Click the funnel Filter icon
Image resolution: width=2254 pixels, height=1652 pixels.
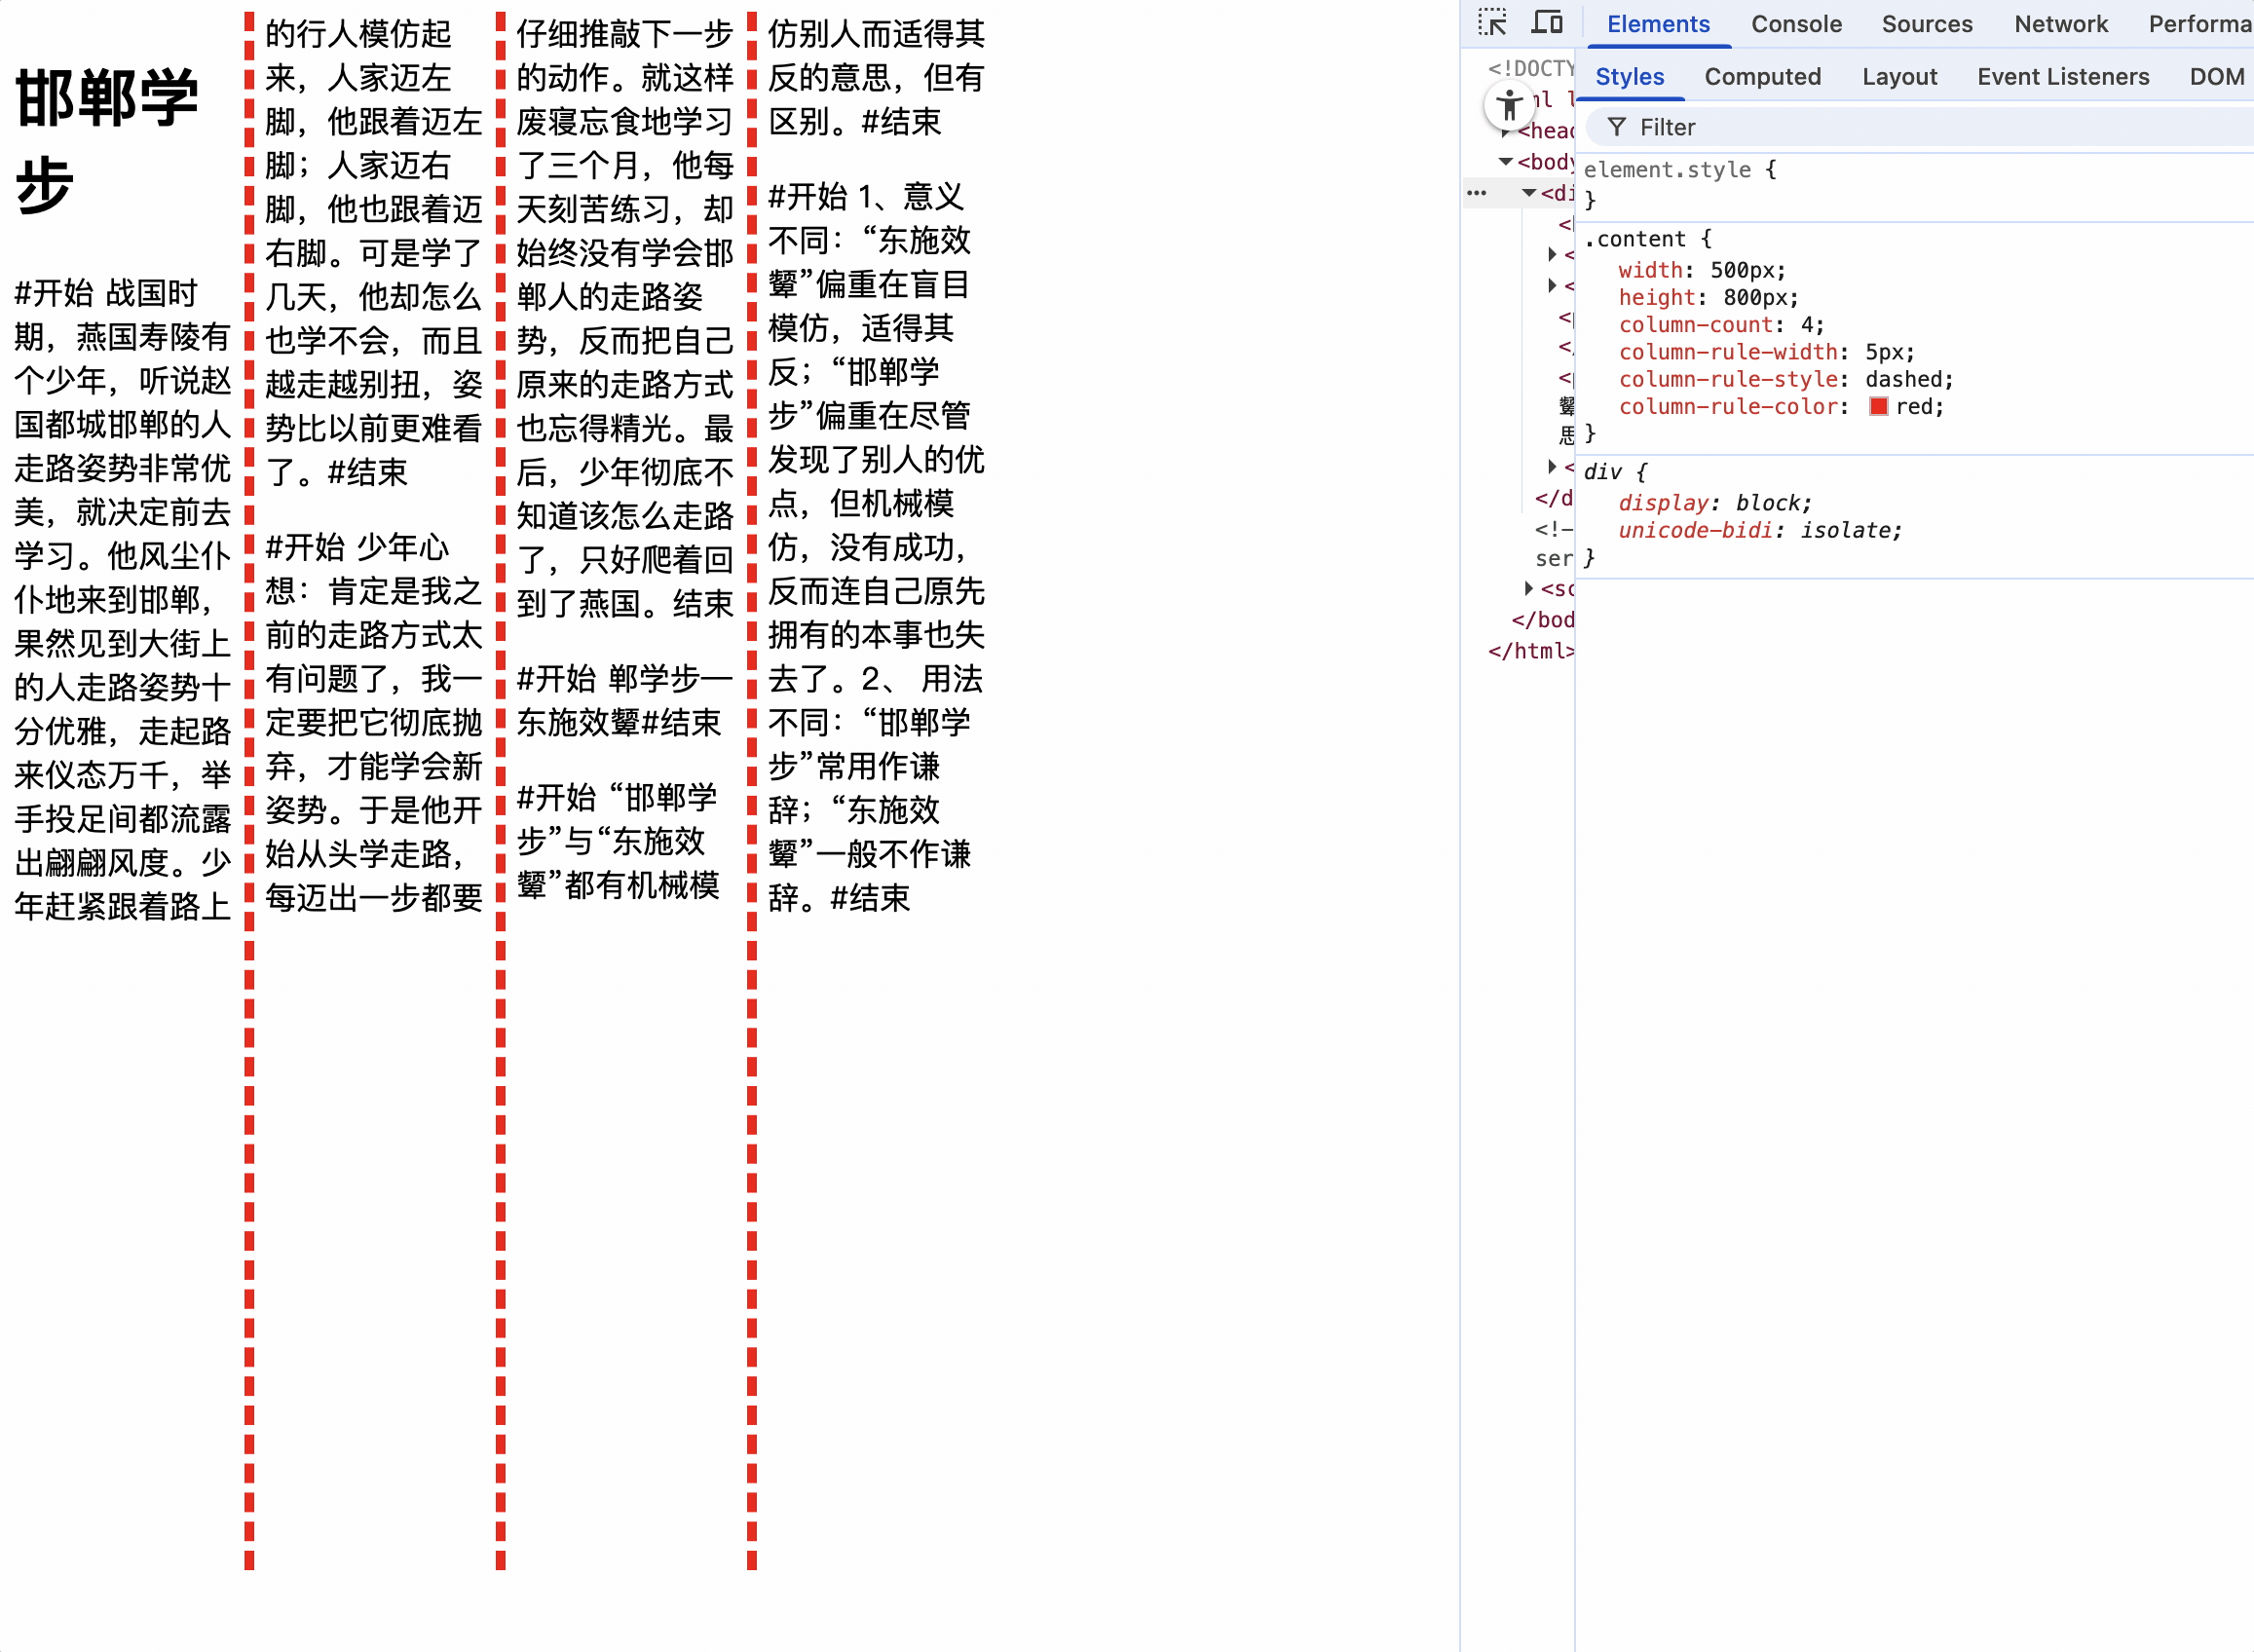[x=1616, y=127]
